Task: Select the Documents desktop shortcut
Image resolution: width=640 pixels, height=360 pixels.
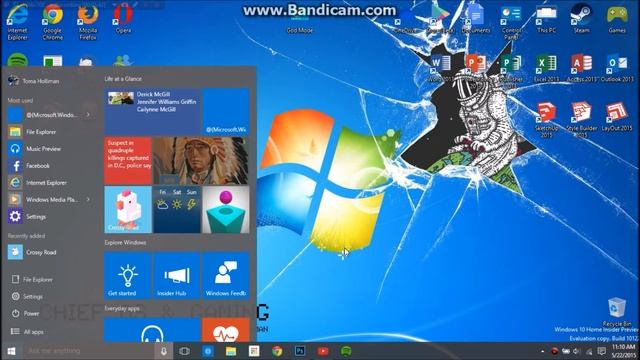Action: [x=476, y=18]
